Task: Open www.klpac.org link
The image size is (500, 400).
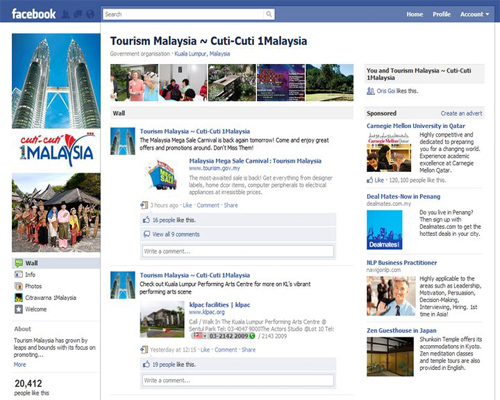Action: (207, 312)
